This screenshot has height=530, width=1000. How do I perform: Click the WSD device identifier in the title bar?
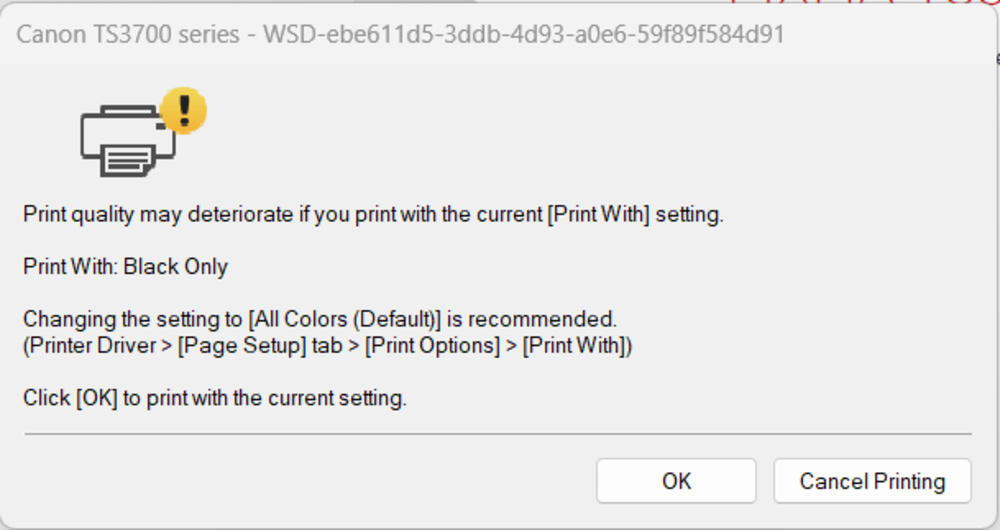[x=523, y=35]
